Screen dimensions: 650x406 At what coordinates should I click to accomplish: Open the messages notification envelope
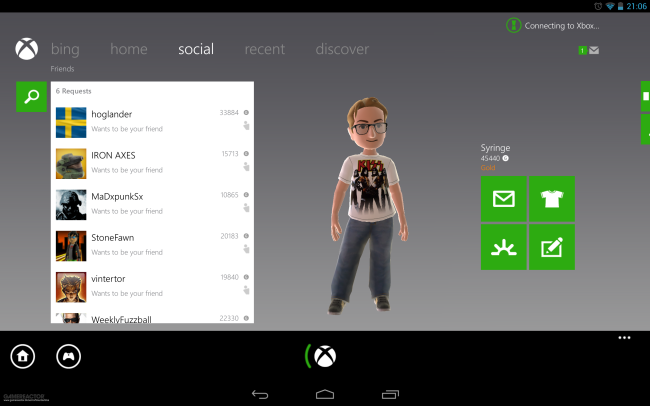pyautogui.click(x=589, y=51)
